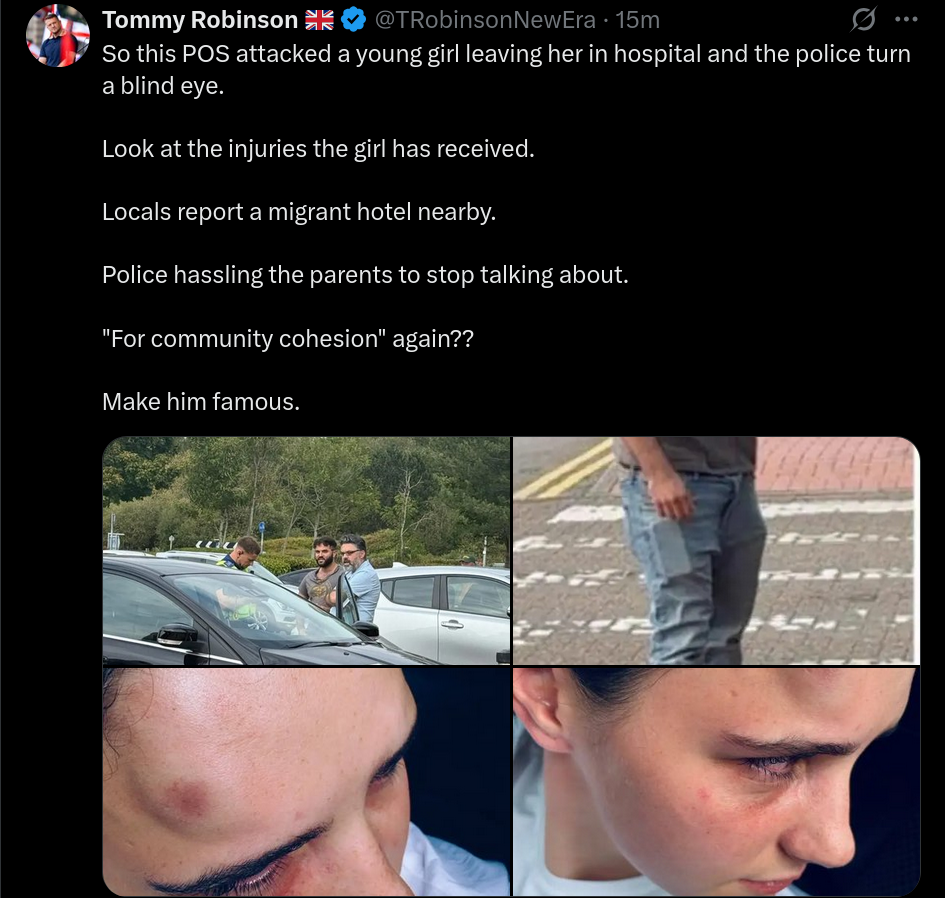
Task: Click the 'Look at the injuries' sentence
Action: 318,149
